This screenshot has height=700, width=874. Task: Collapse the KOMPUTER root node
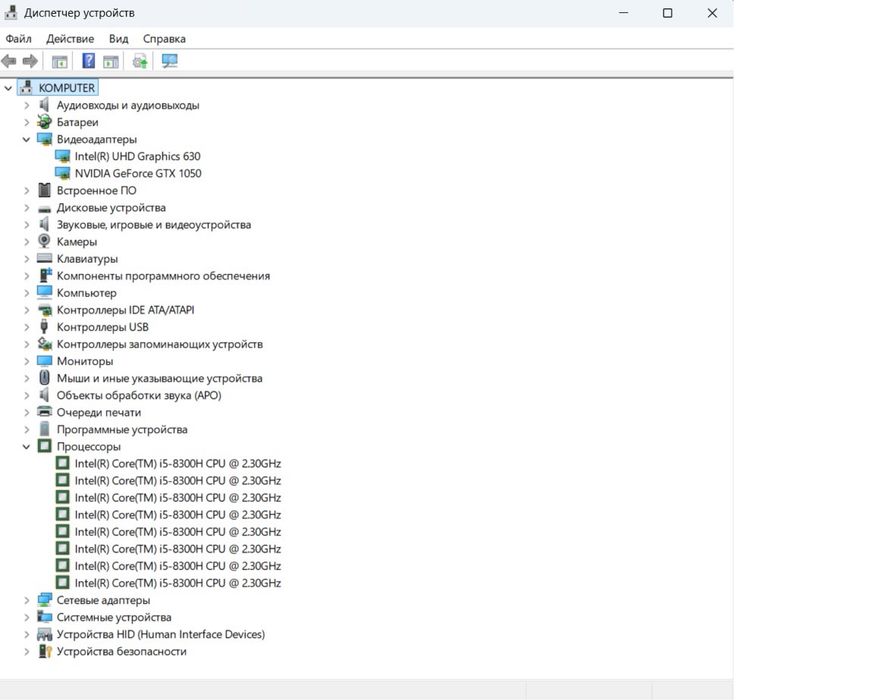pyautogui.click(x=8, y=88)
